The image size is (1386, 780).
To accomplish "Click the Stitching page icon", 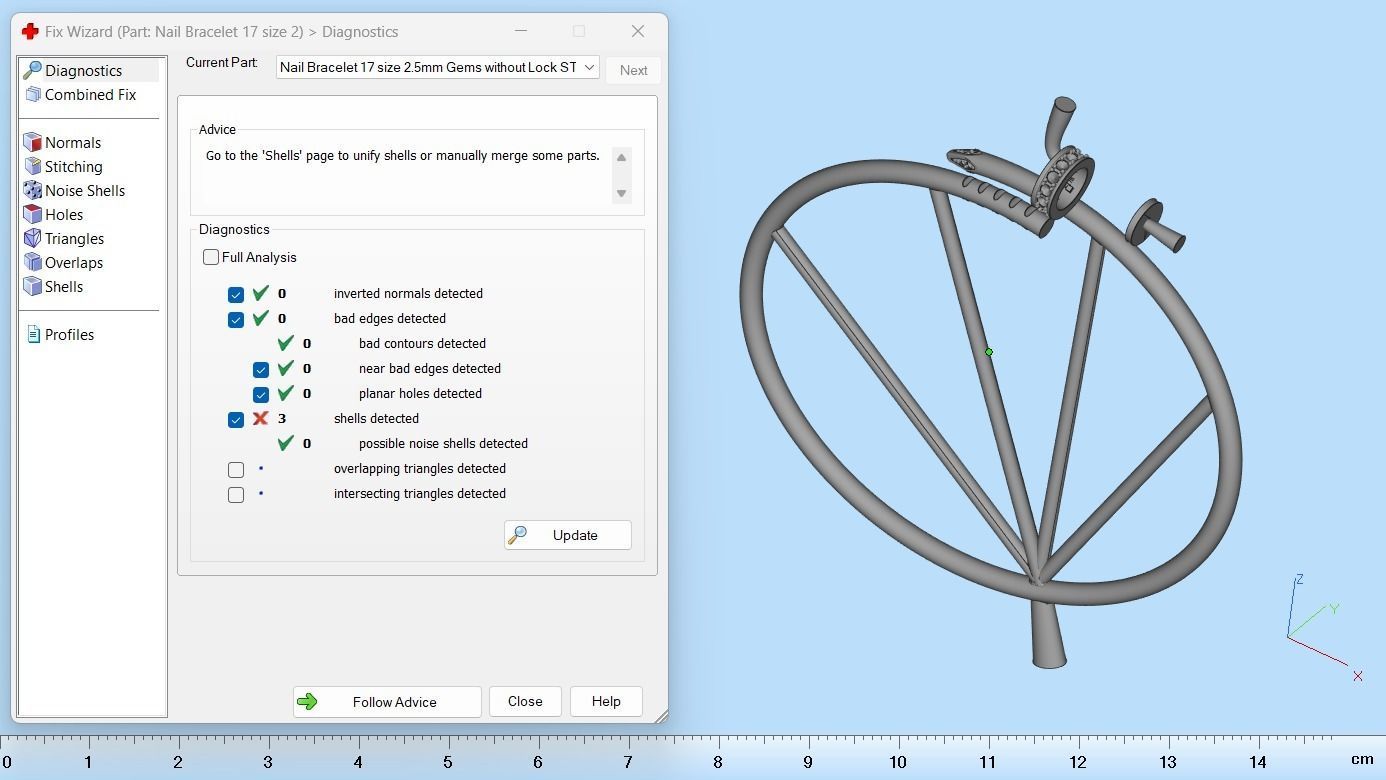I will click(32, 166).
